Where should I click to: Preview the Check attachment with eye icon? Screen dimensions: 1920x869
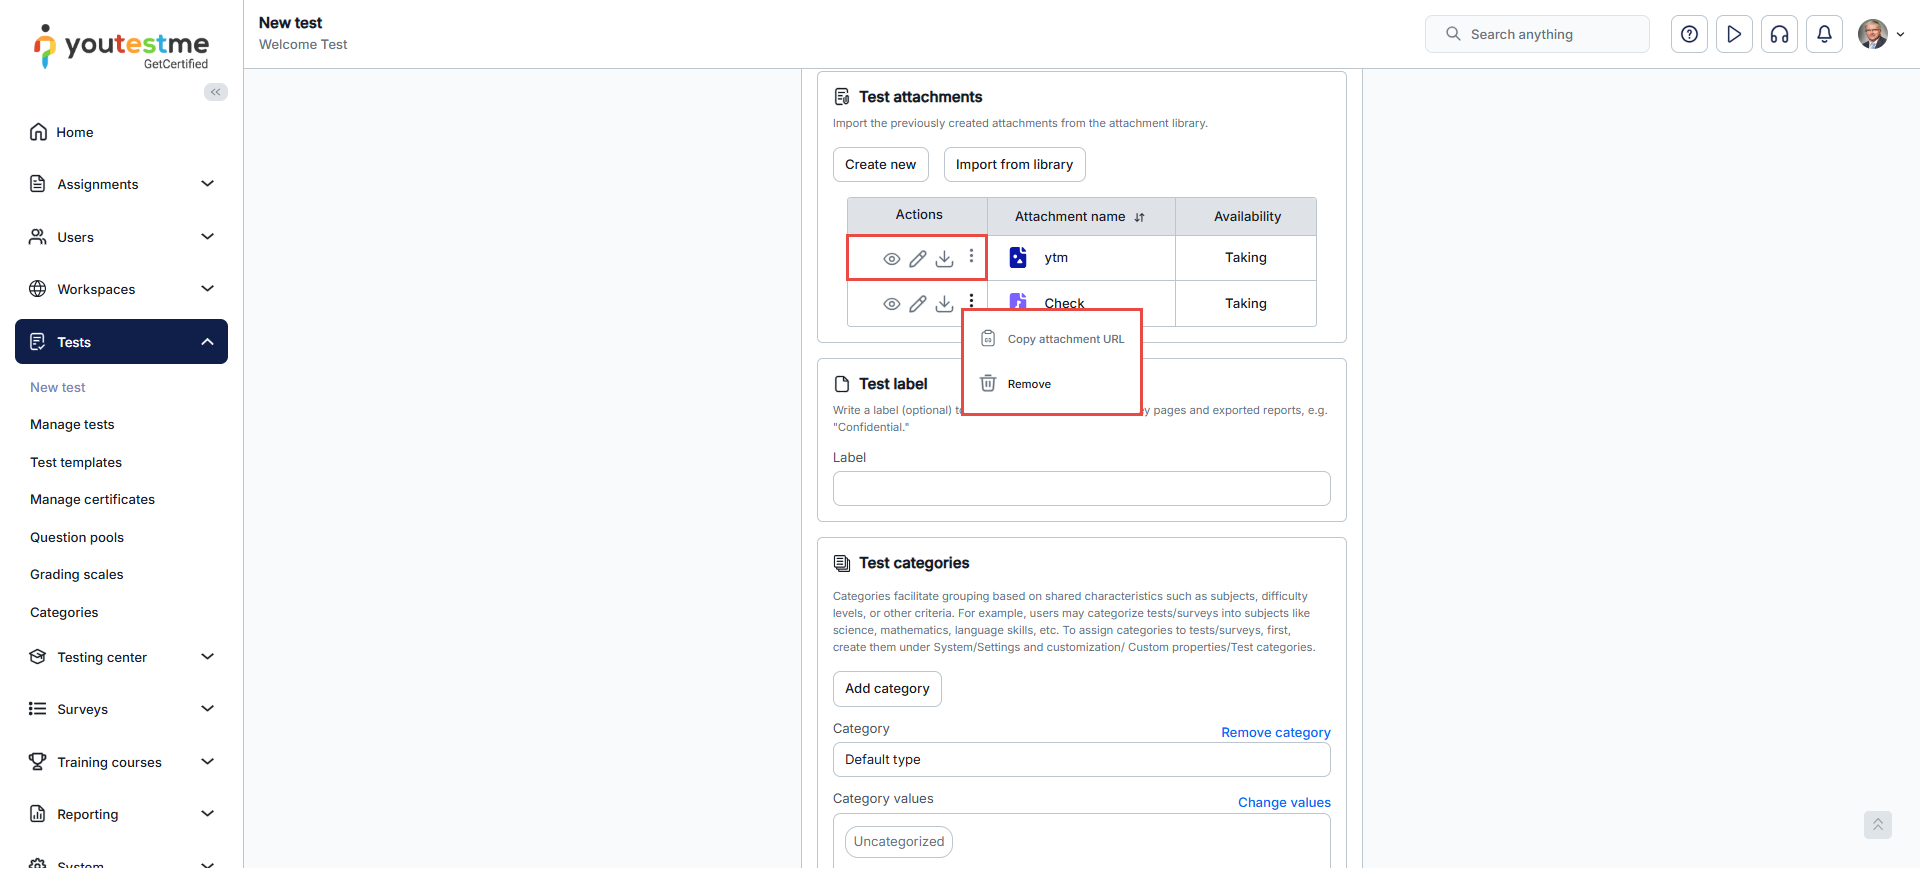[891, 304]
